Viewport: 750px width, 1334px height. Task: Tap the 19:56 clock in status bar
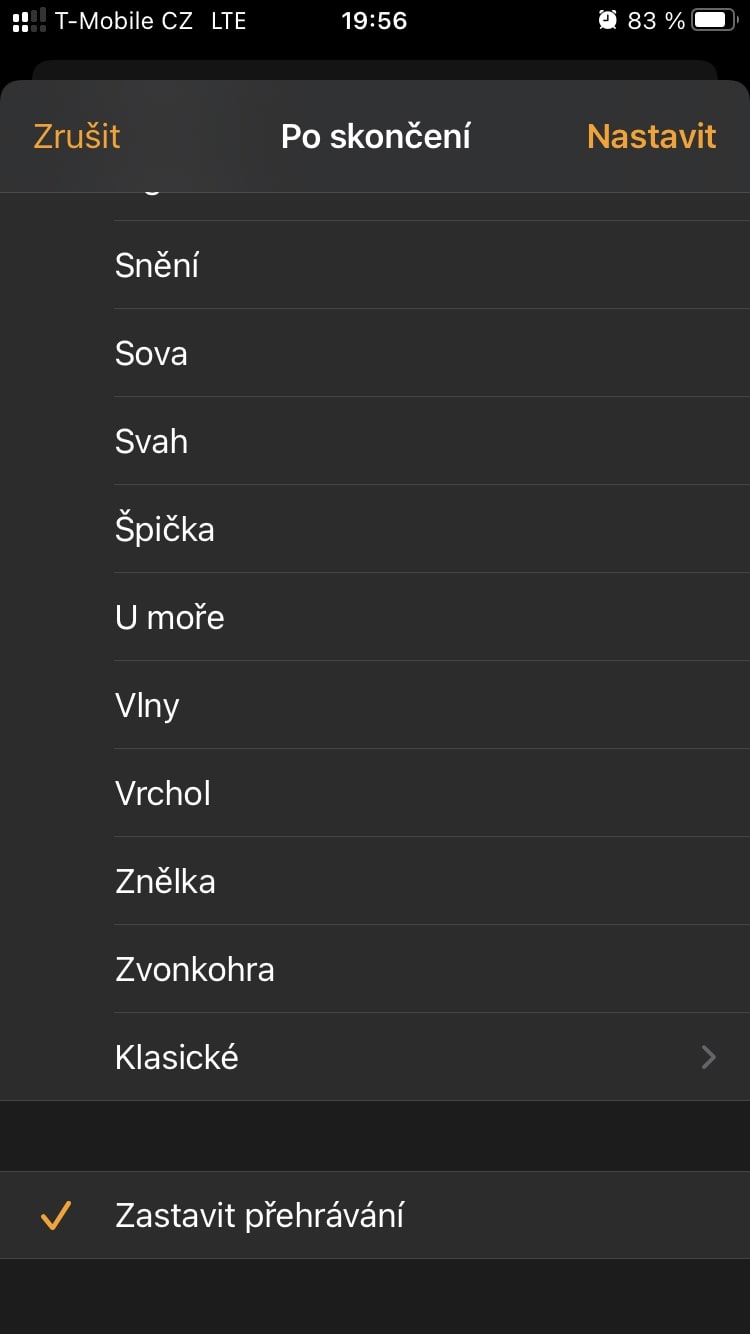(374, 20)
